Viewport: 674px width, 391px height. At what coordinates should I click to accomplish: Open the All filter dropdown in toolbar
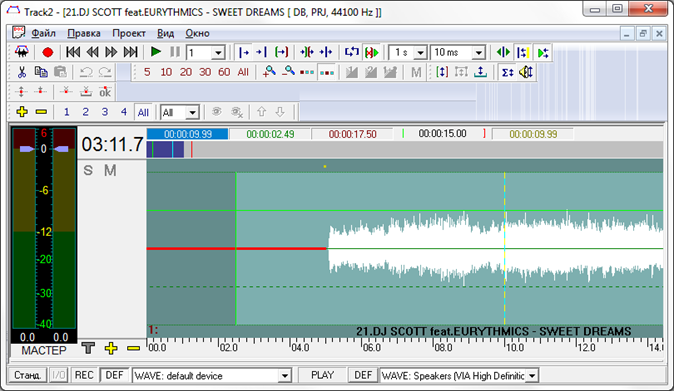coord(193,113)
